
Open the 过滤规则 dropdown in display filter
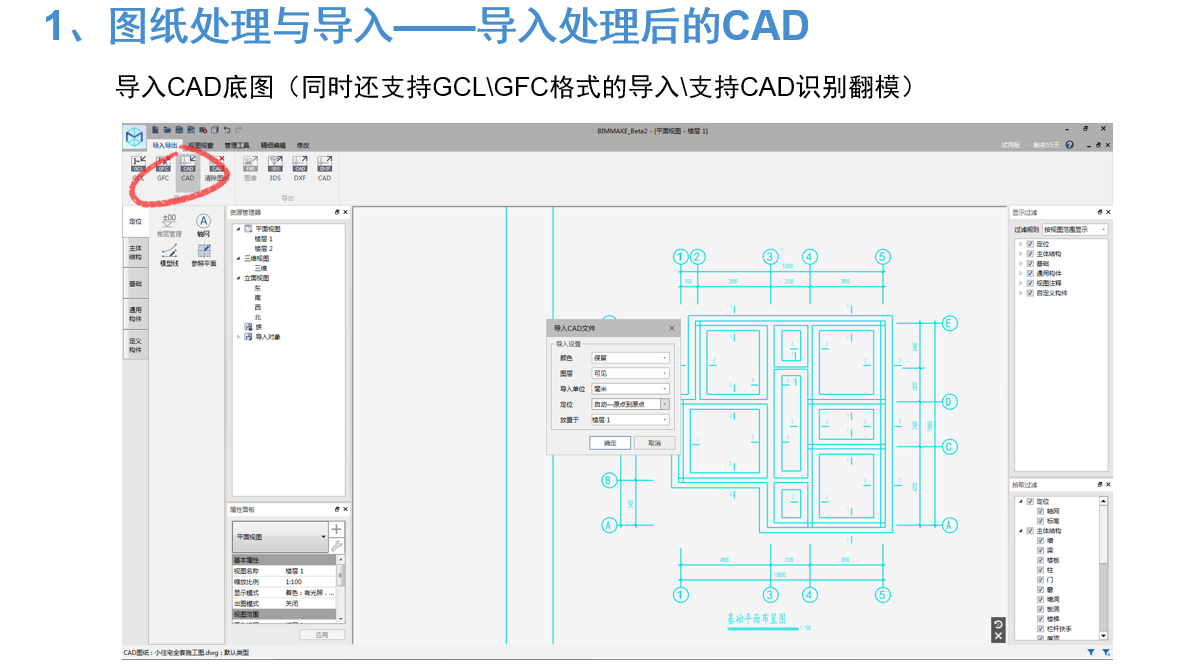pos(1075,229)
